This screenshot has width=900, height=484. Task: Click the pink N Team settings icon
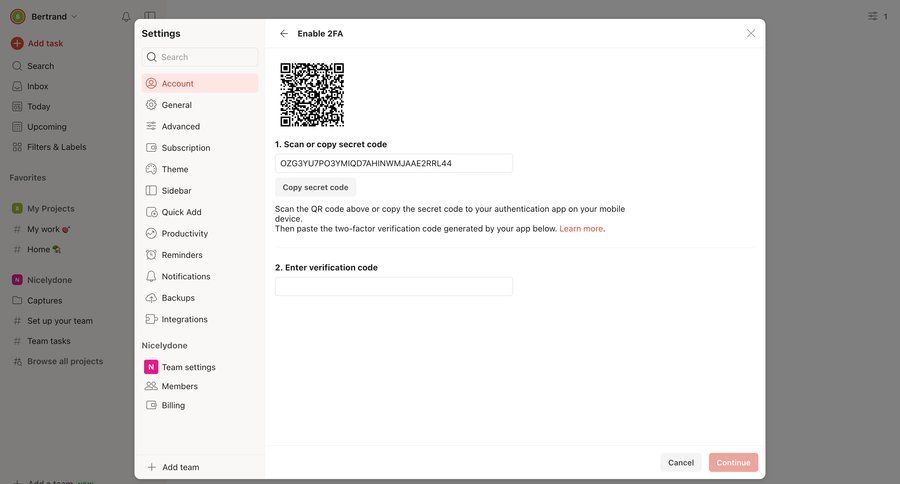(151, 367)
